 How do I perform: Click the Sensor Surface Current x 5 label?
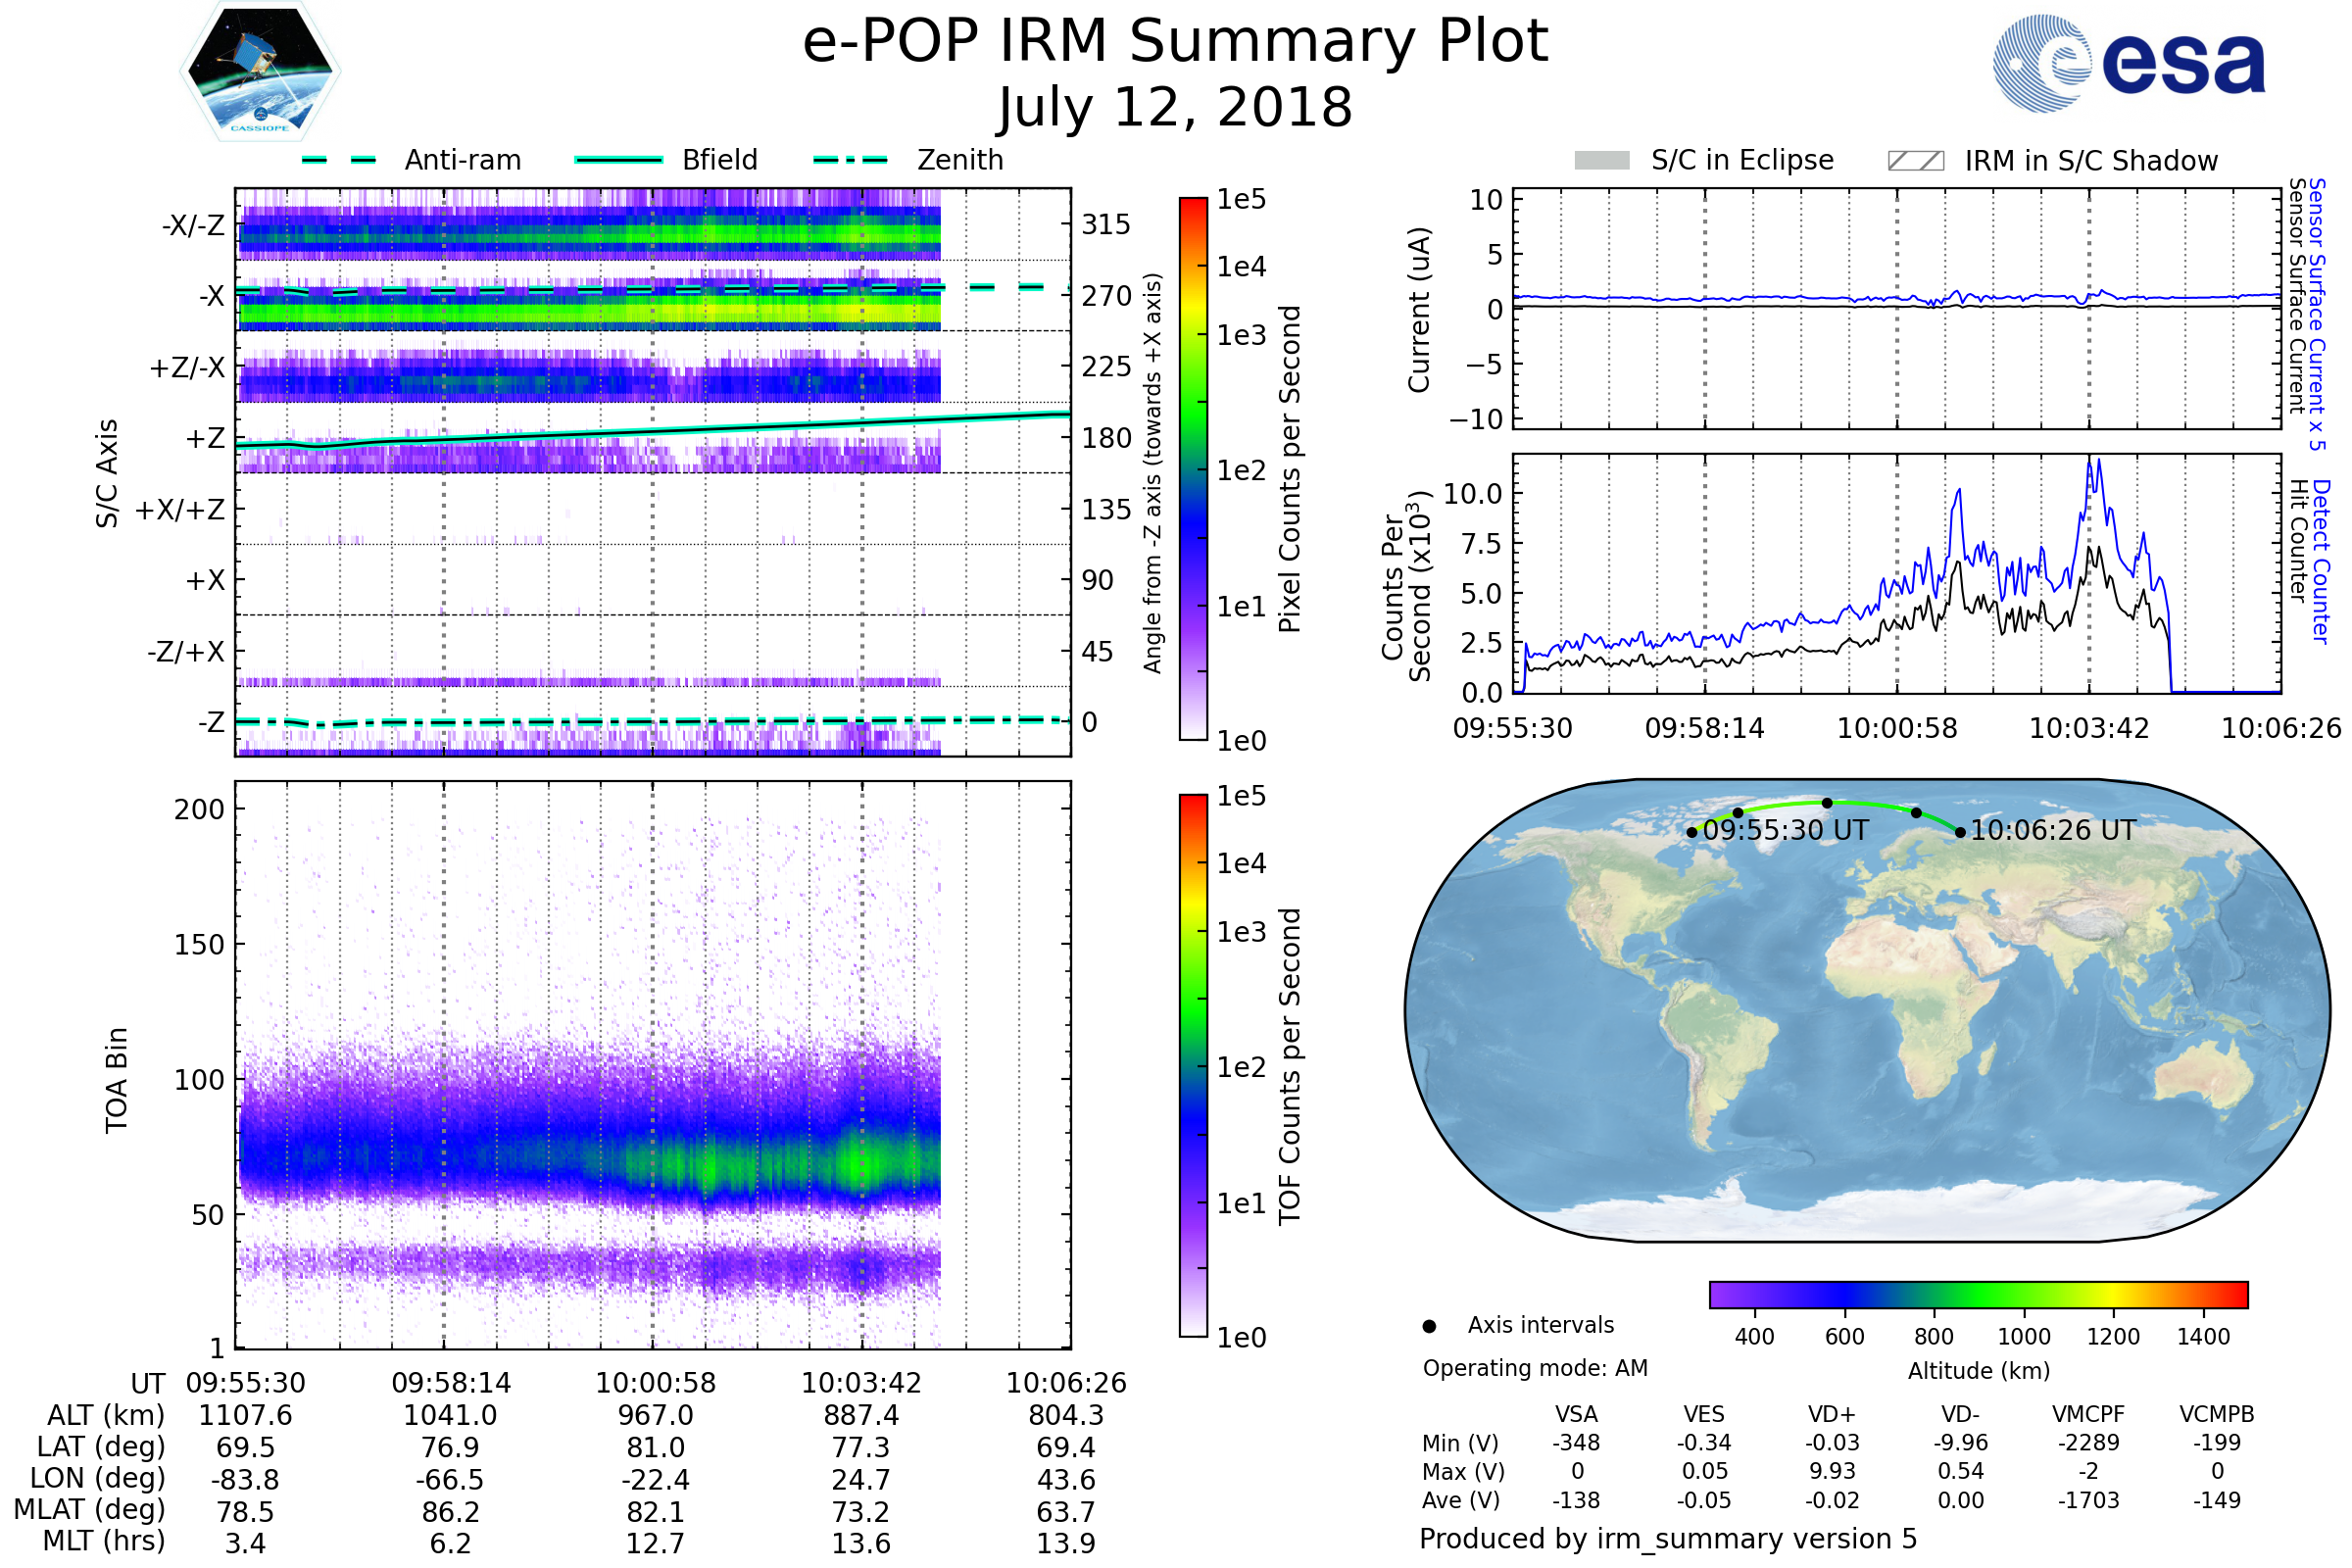2318,314
